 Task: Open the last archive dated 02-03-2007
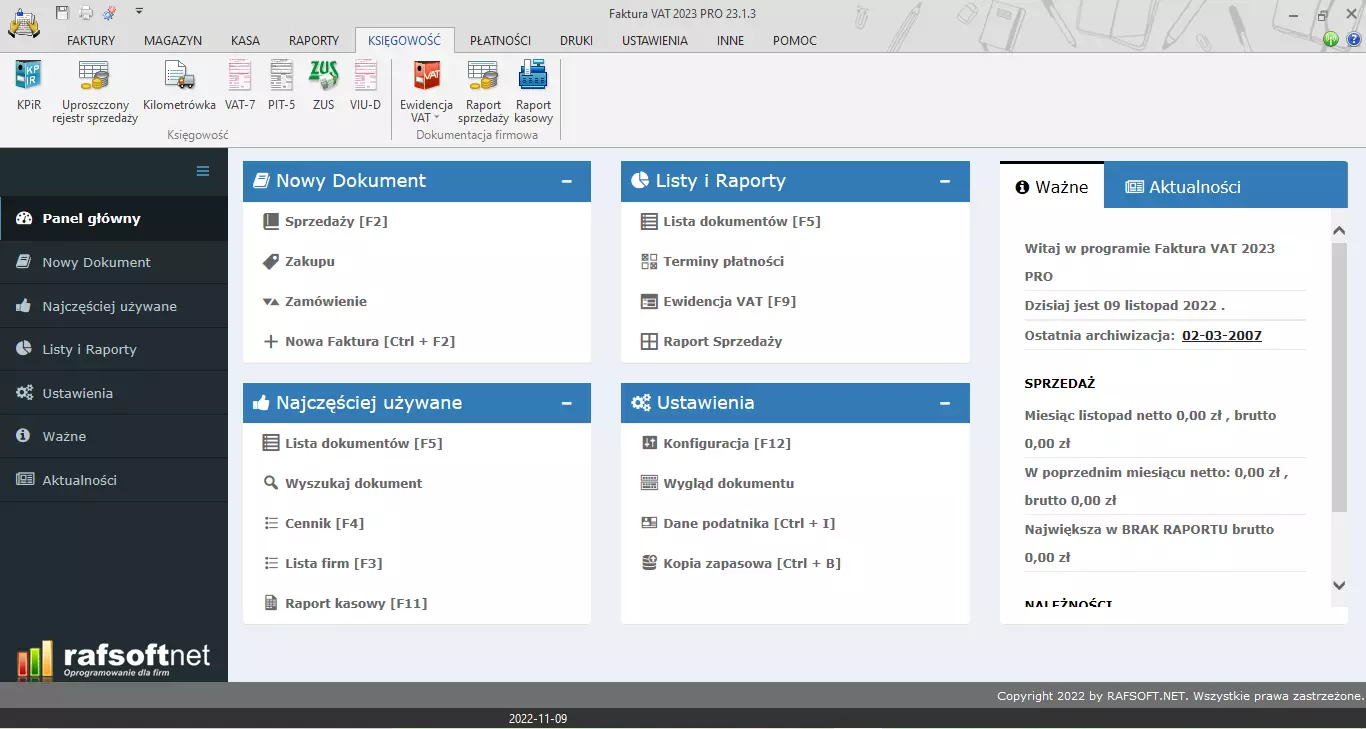[1221, 335]
